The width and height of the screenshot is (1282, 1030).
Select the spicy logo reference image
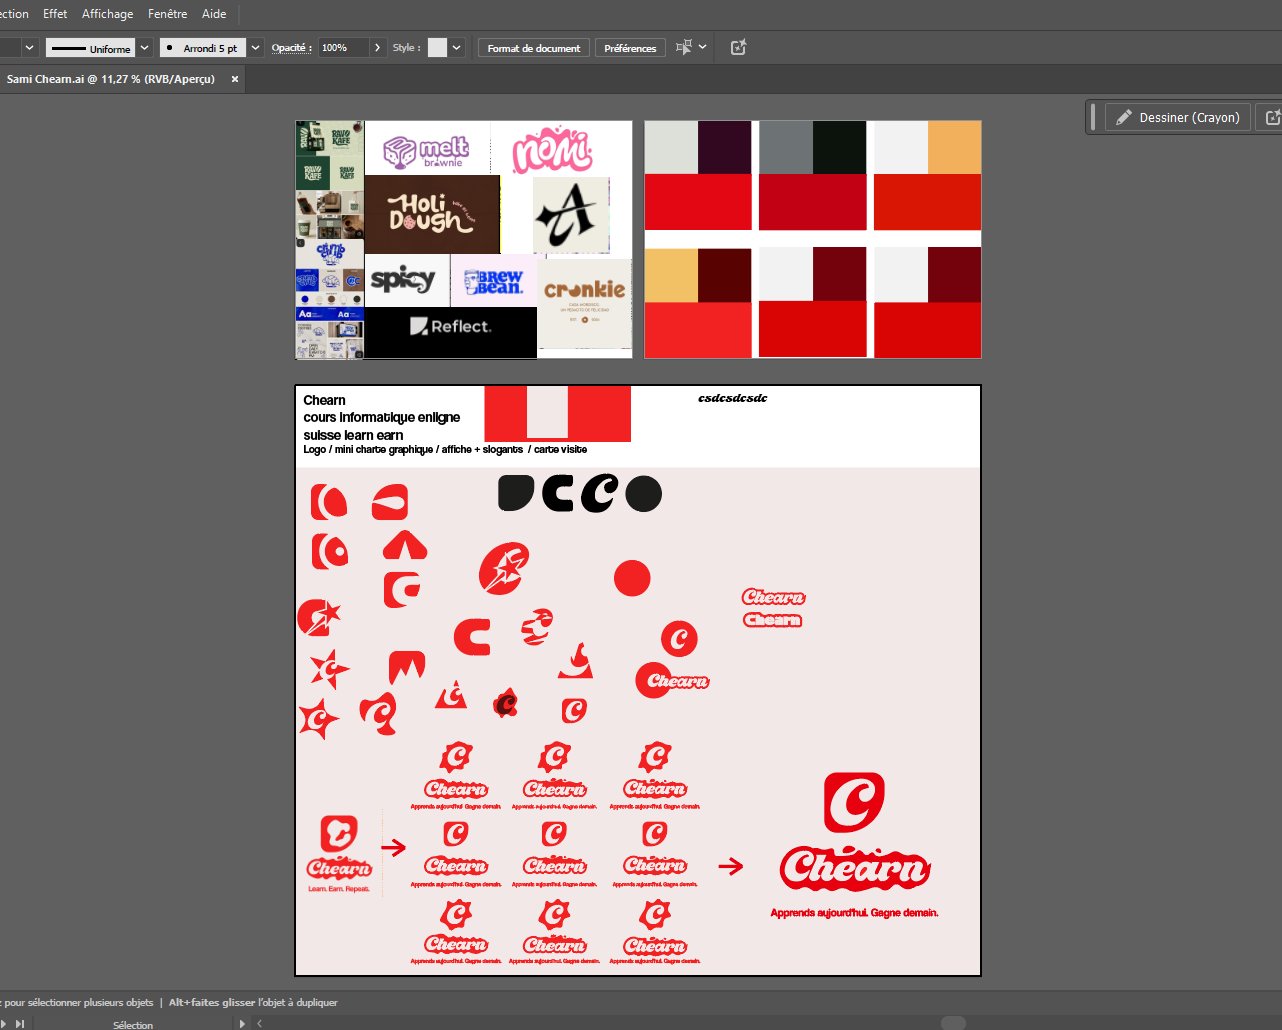coord(406,280)
